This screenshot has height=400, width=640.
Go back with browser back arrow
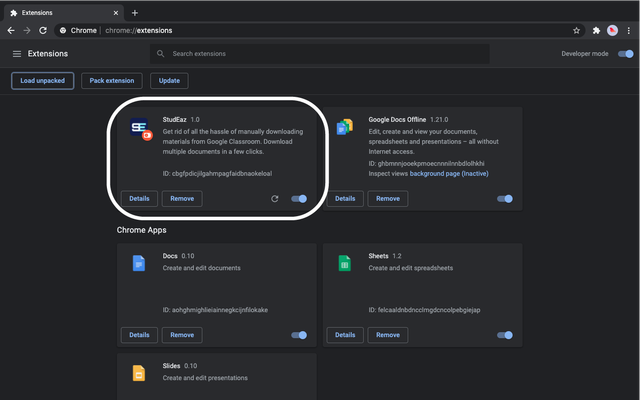11,31
